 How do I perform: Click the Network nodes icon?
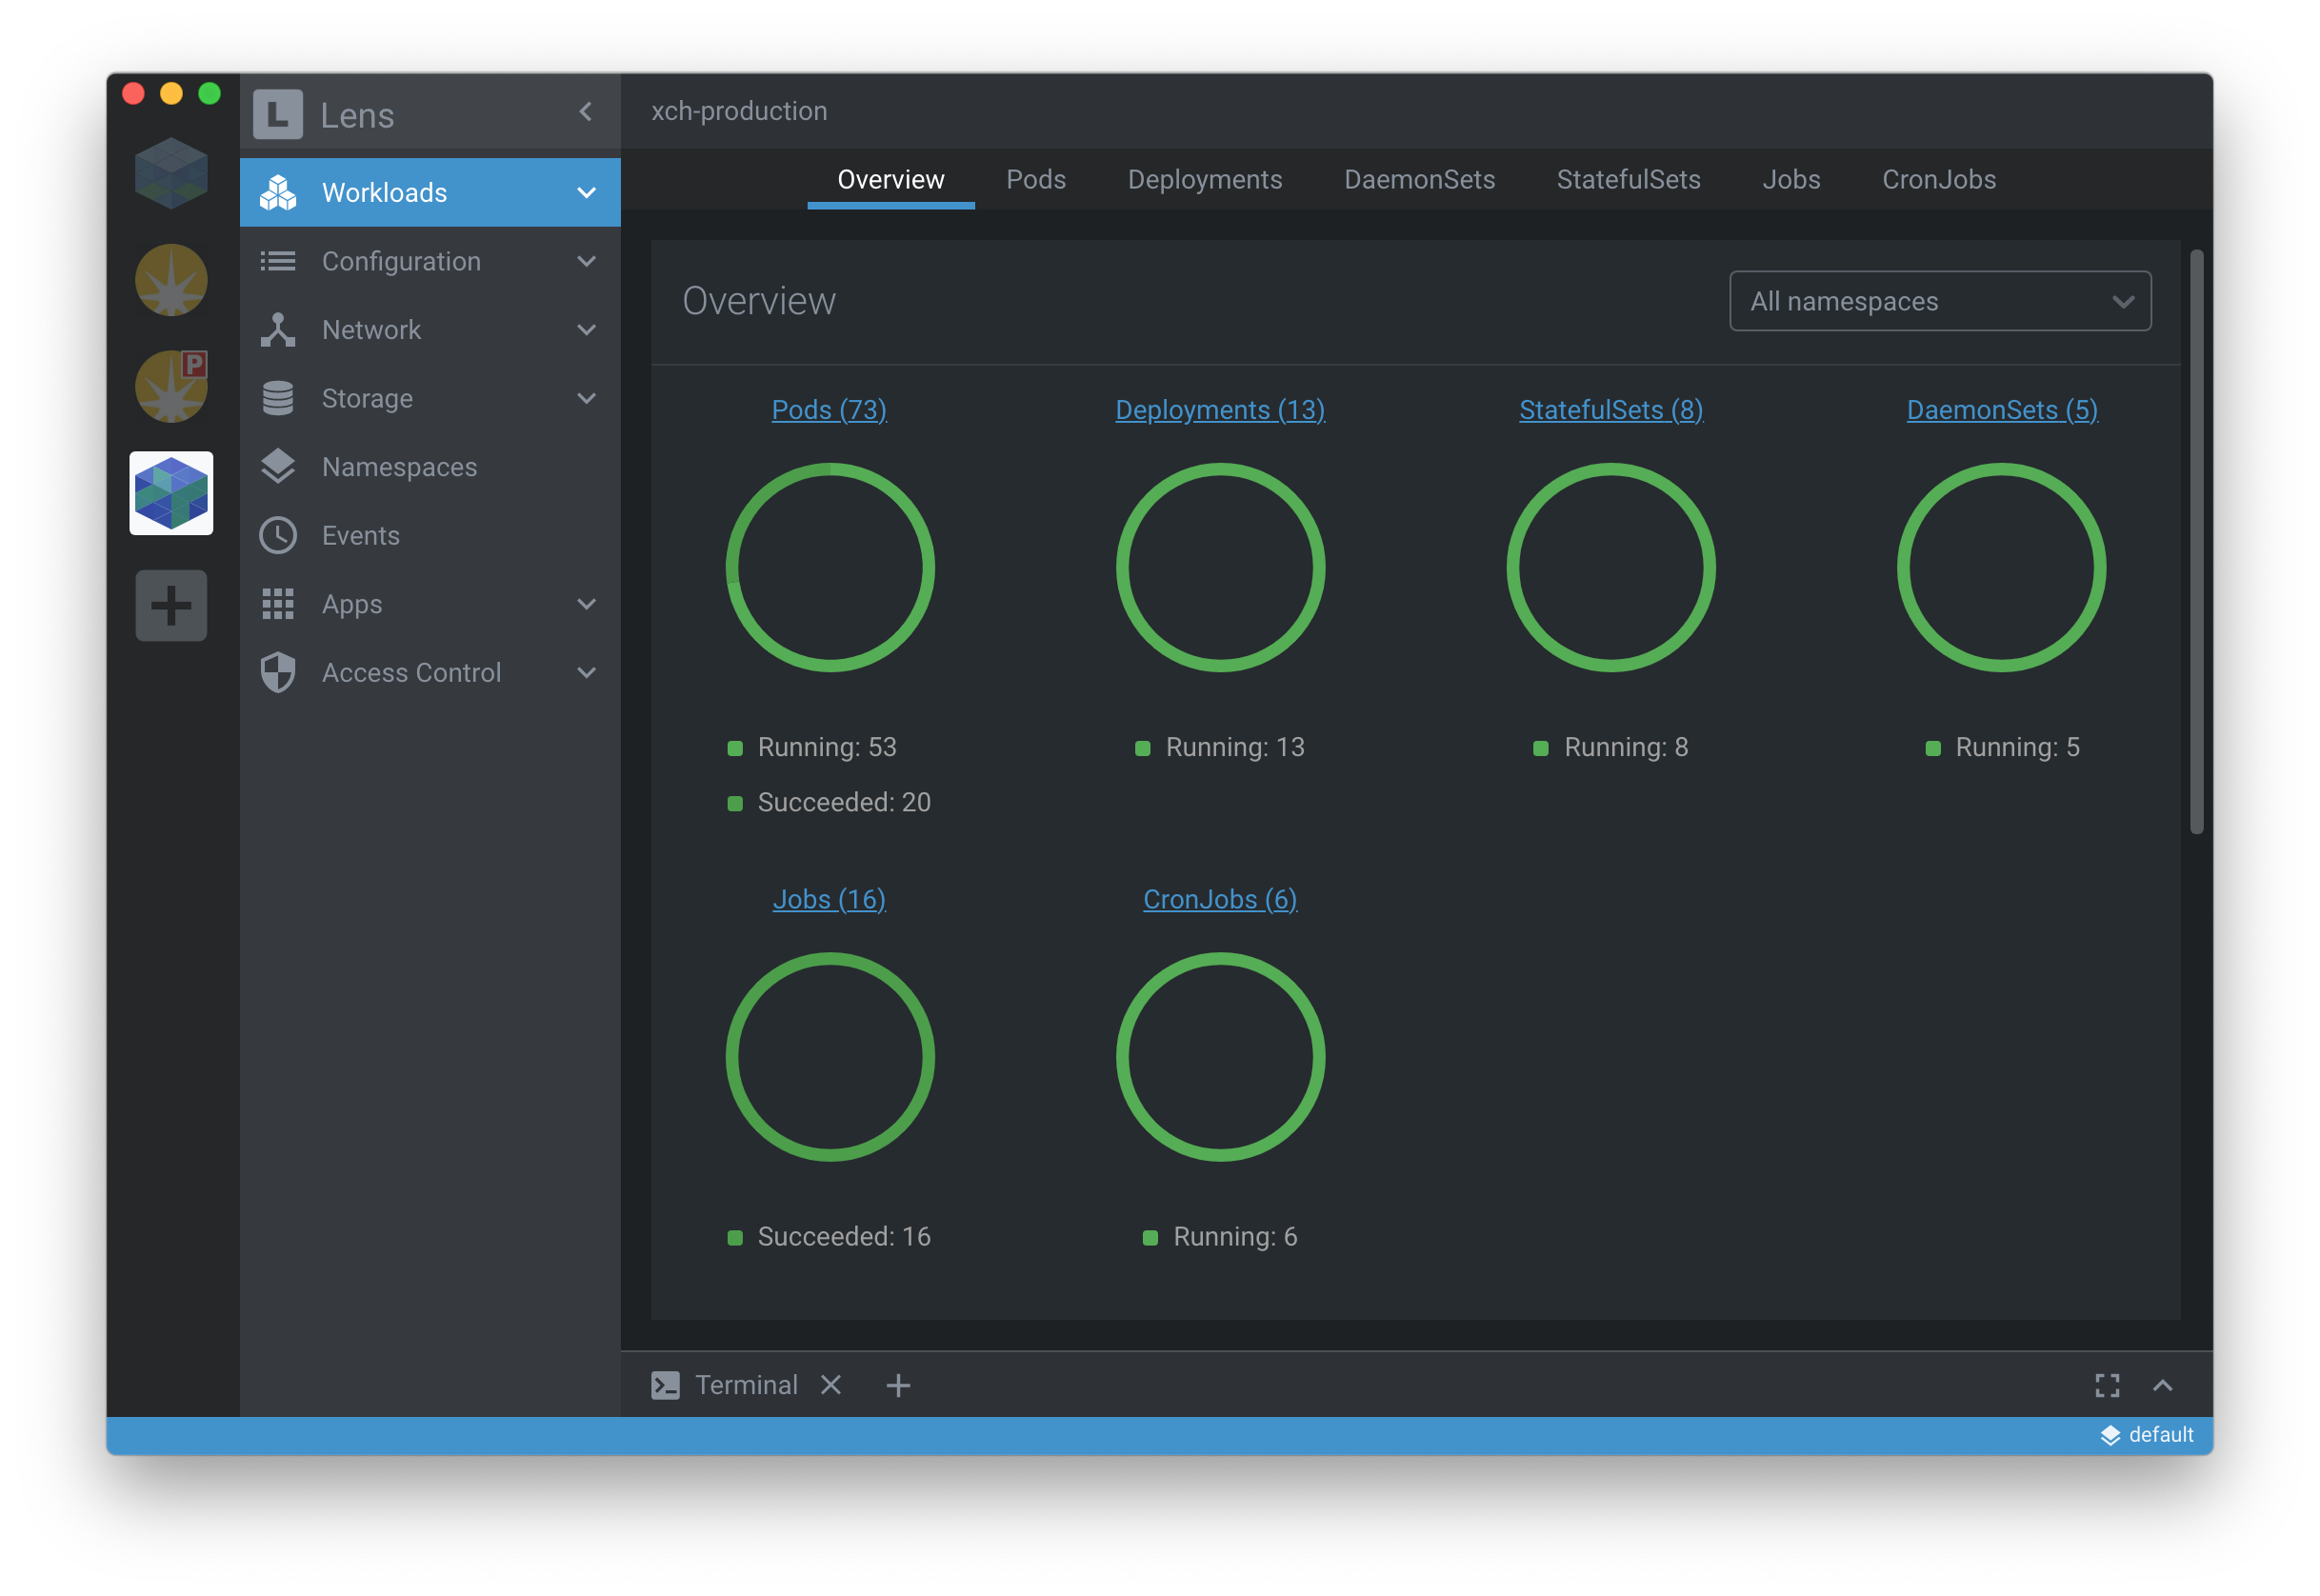click(278, 330)
